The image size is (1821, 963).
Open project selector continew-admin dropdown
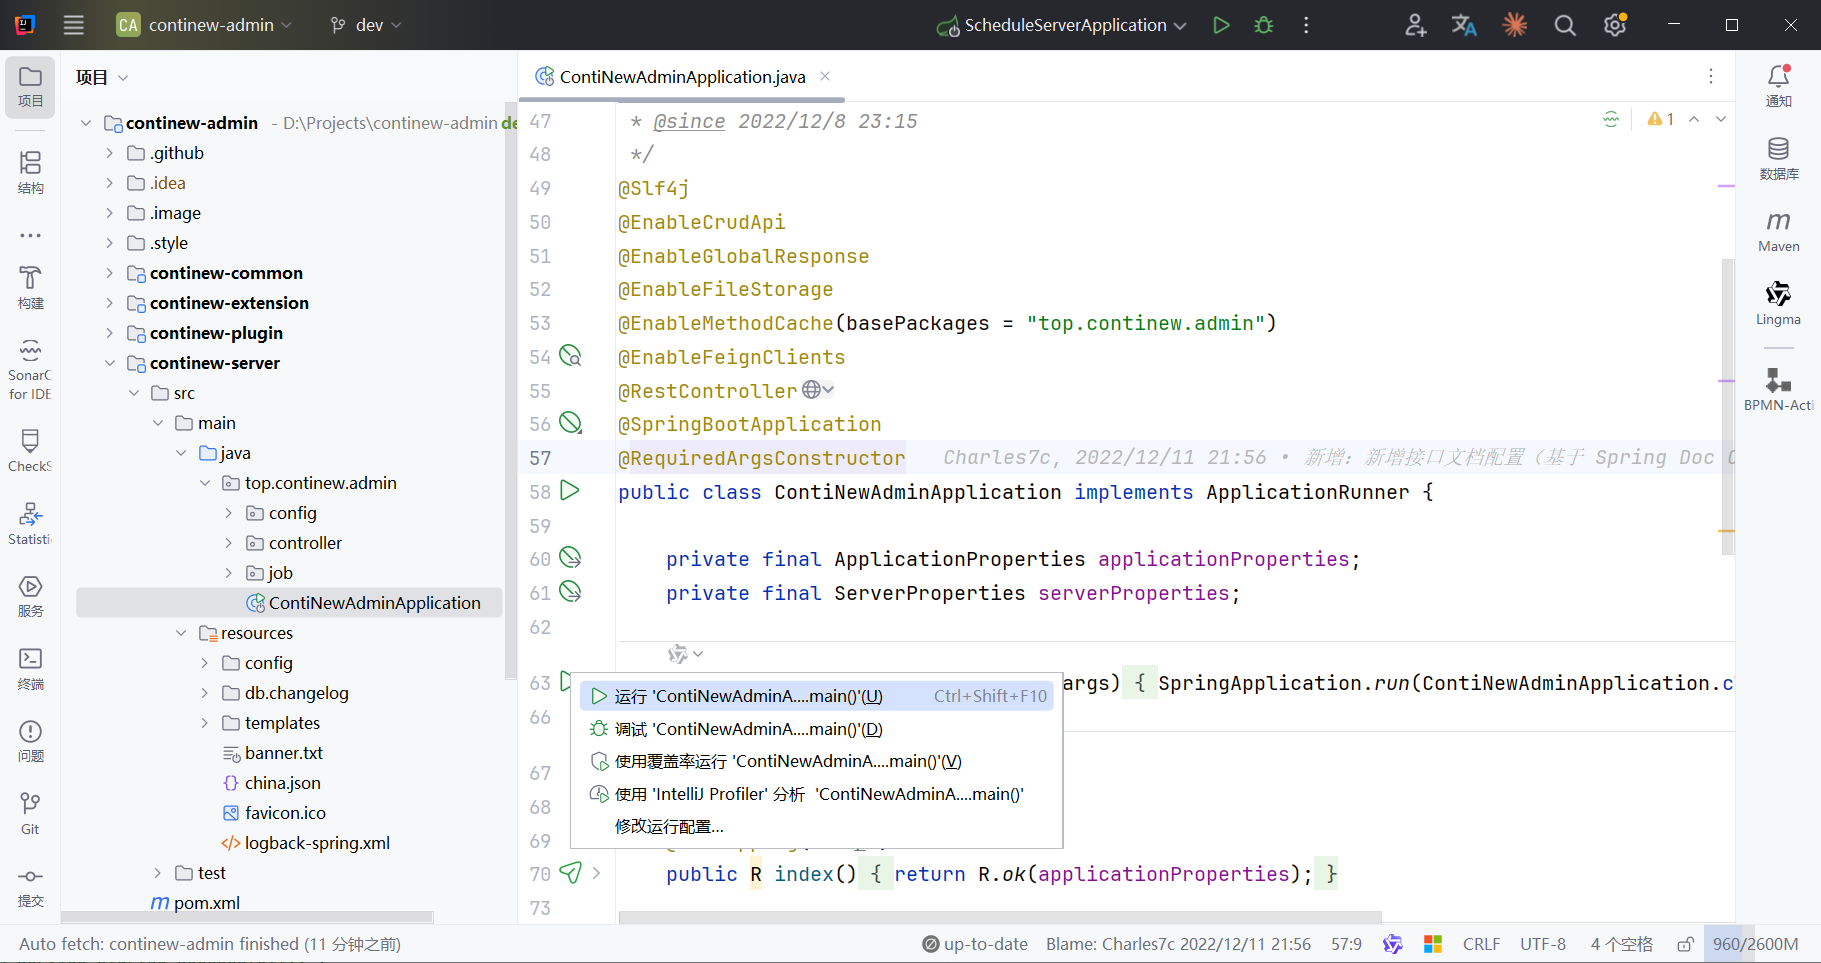(204, 25)
